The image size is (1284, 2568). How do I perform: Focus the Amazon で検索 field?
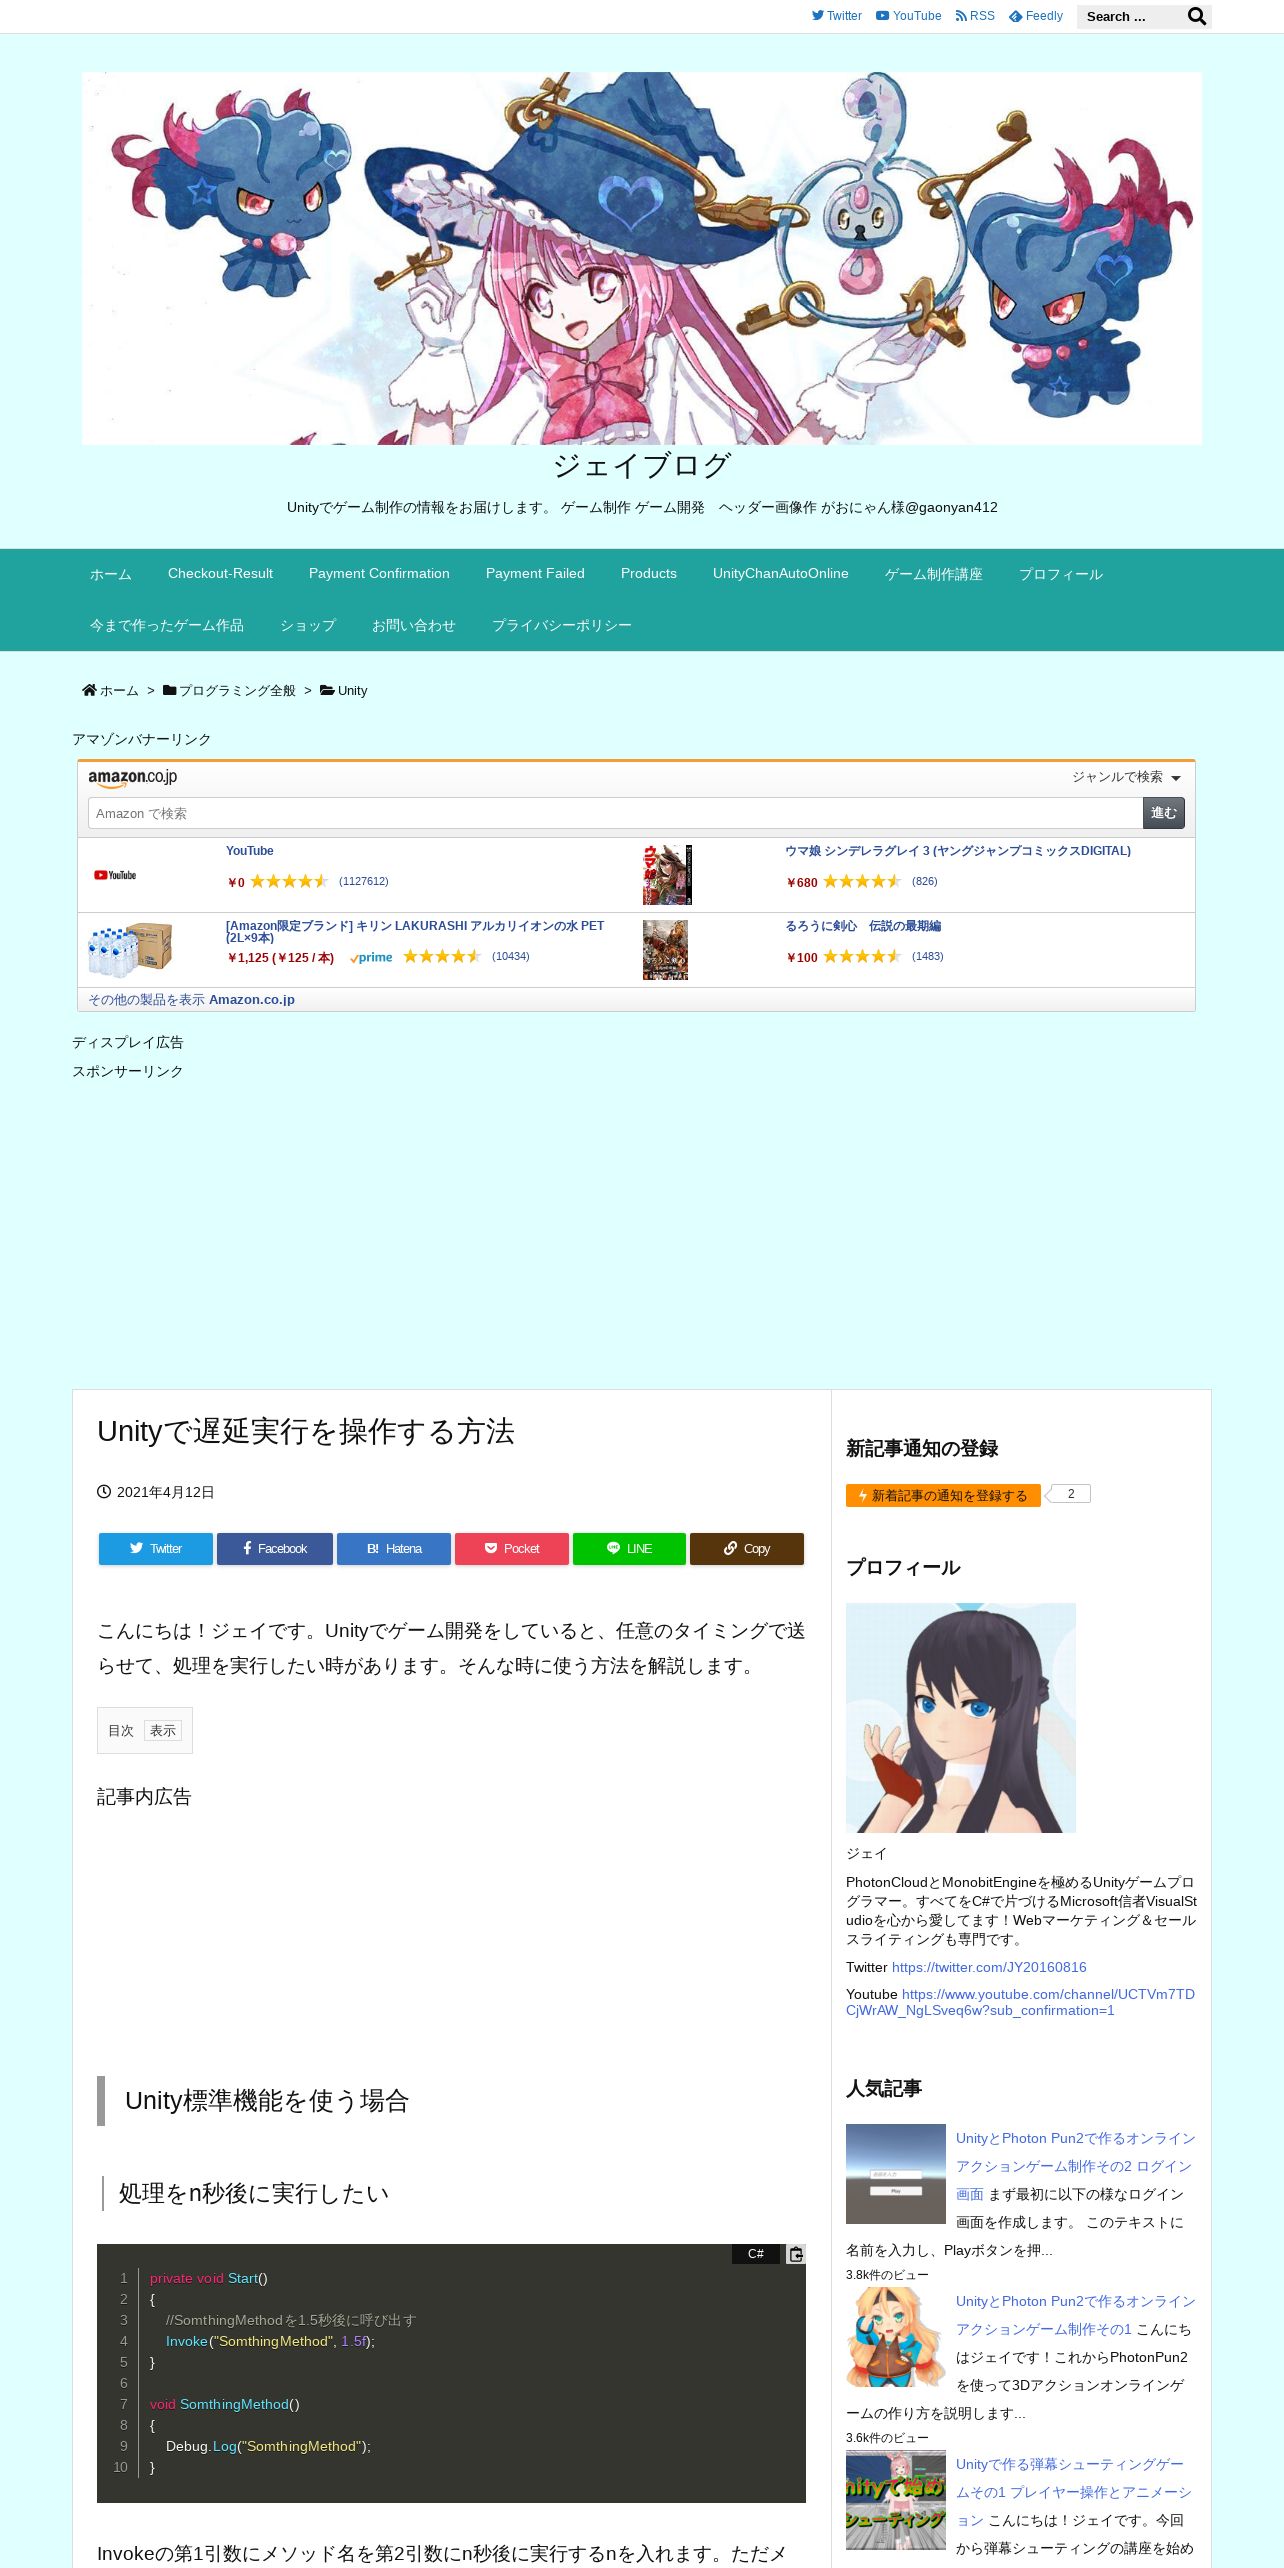(615, 813)
